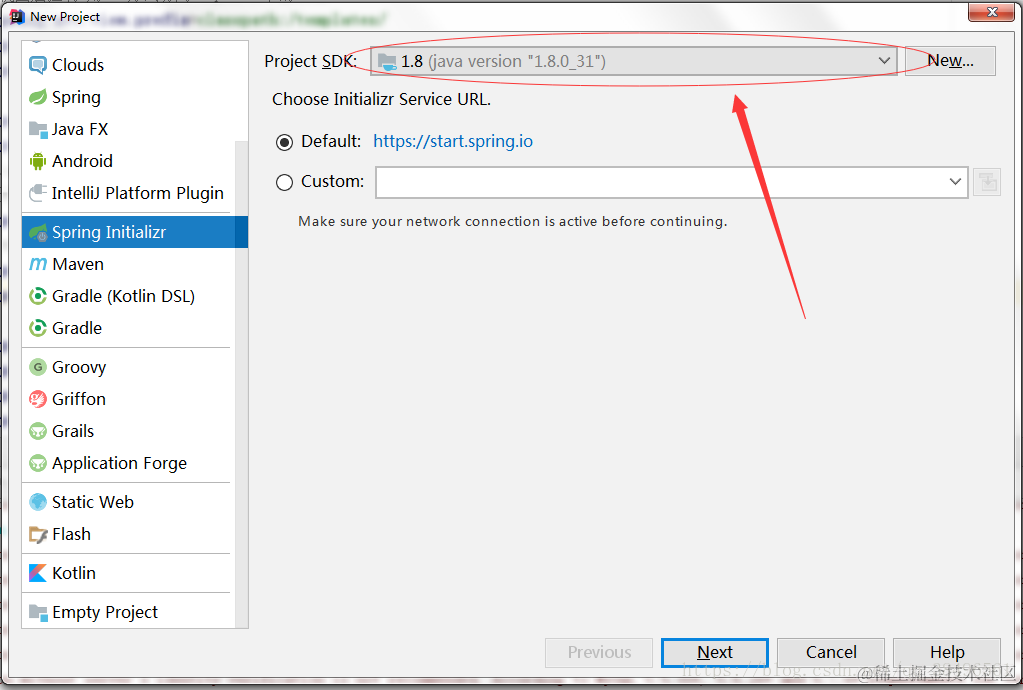1023x690 pixels.
Task: Click the Maven m icon
Action: pos(38,264)
